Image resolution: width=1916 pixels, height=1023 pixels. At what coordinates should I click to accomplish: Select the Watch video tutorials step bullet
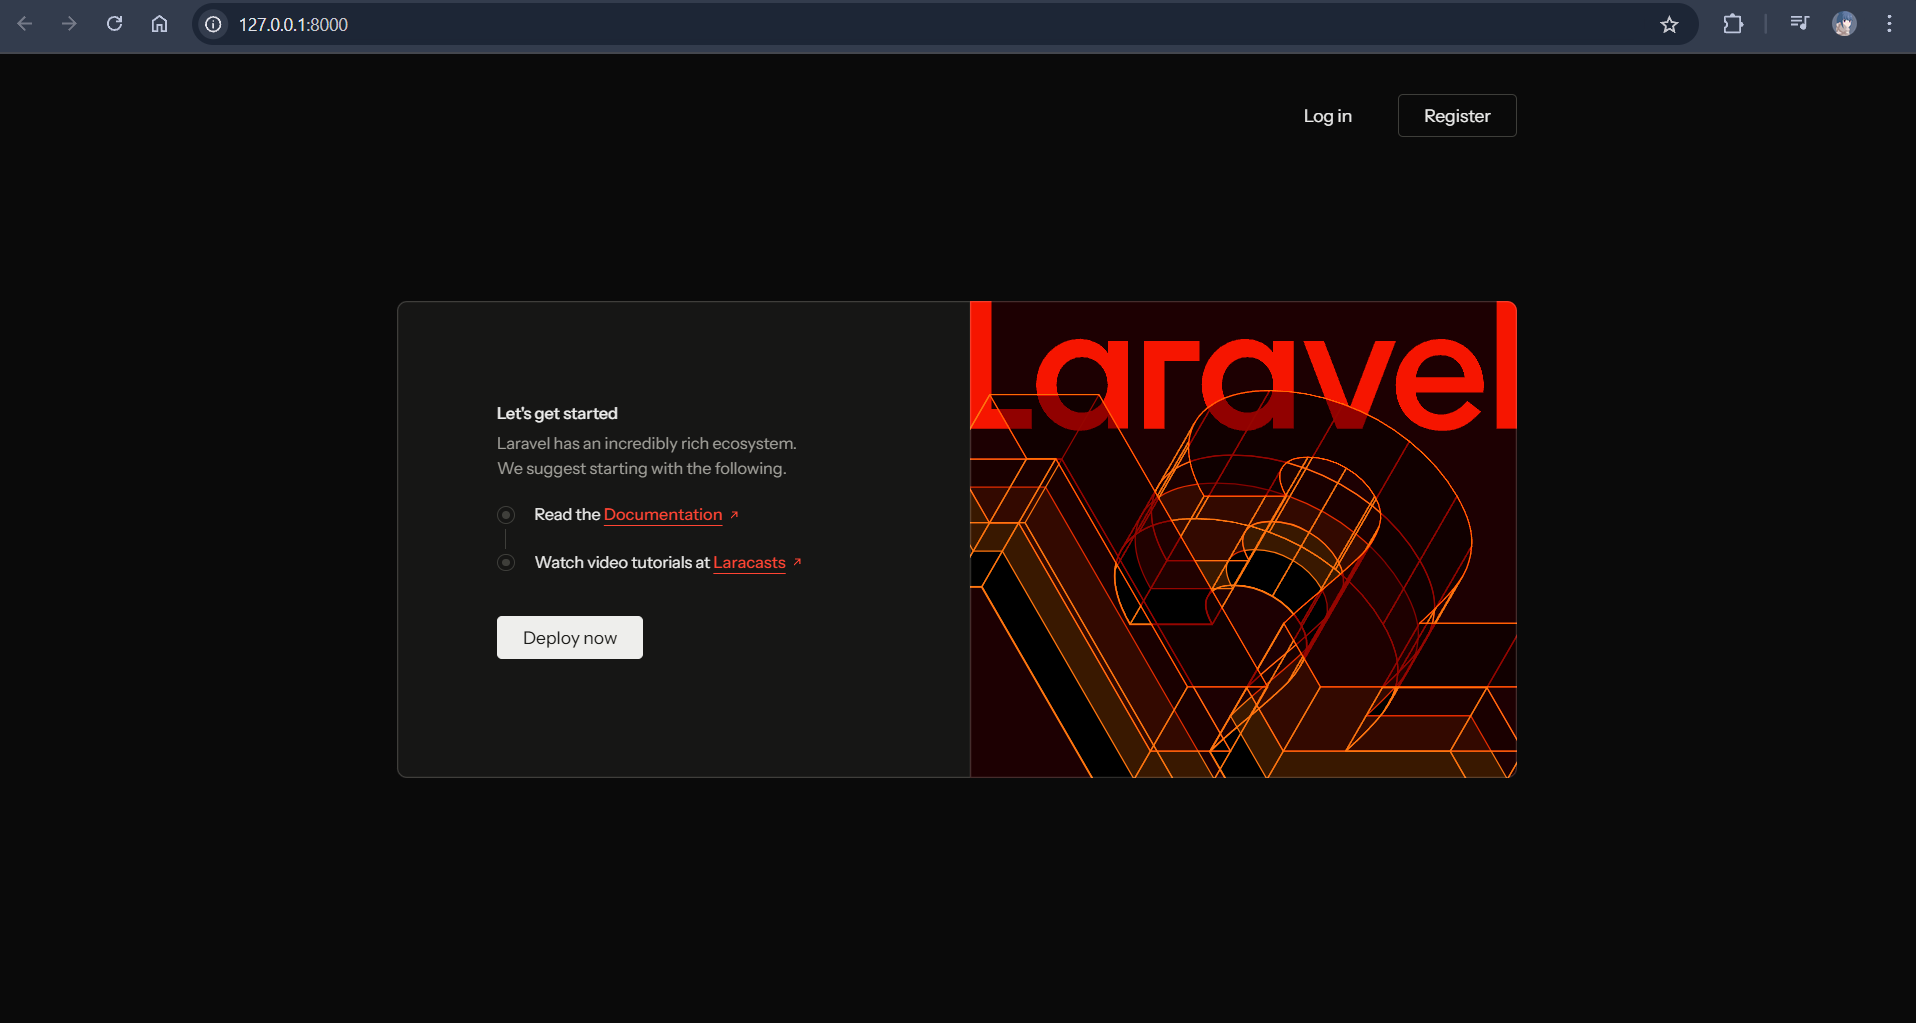pyautogui.click(x=506, y=562)
